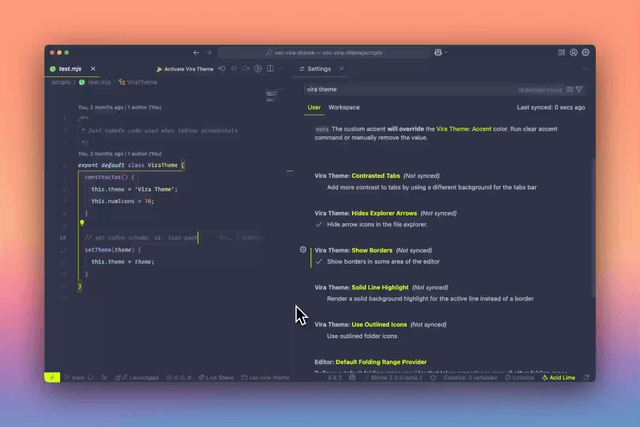Screen dimensions: 640x427
Task: Select the Workspace settings scope tab
Action: 344,107
